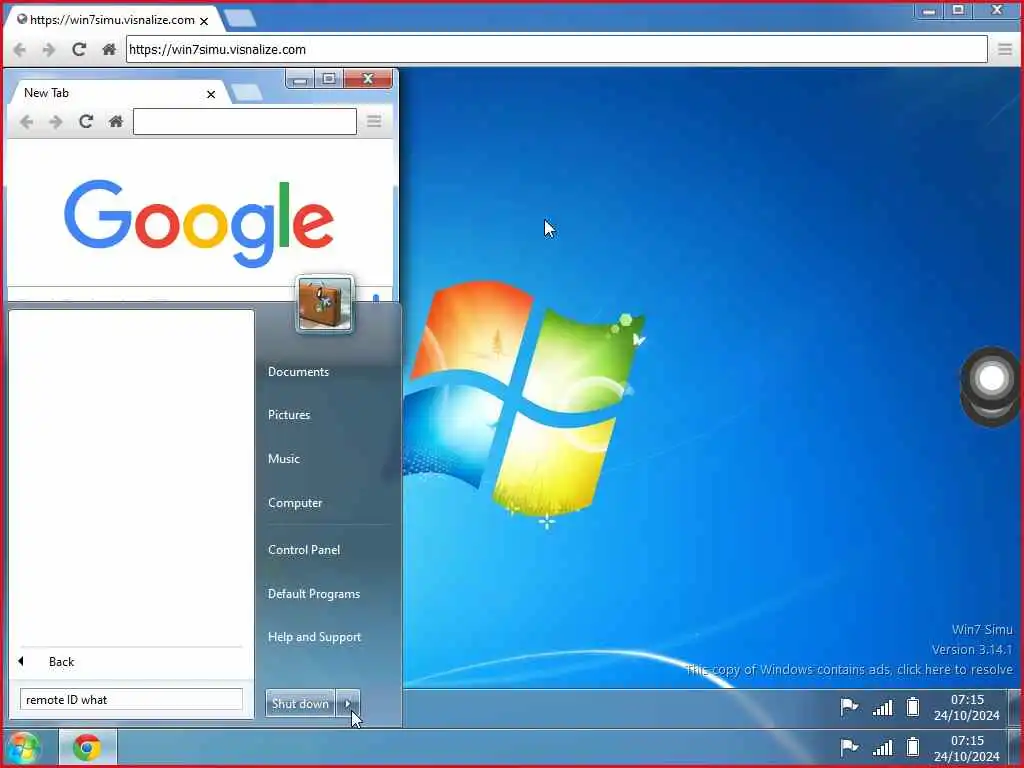1024x768 pixels.
Task: Click the Shut down button
Action: coord(300,703)
